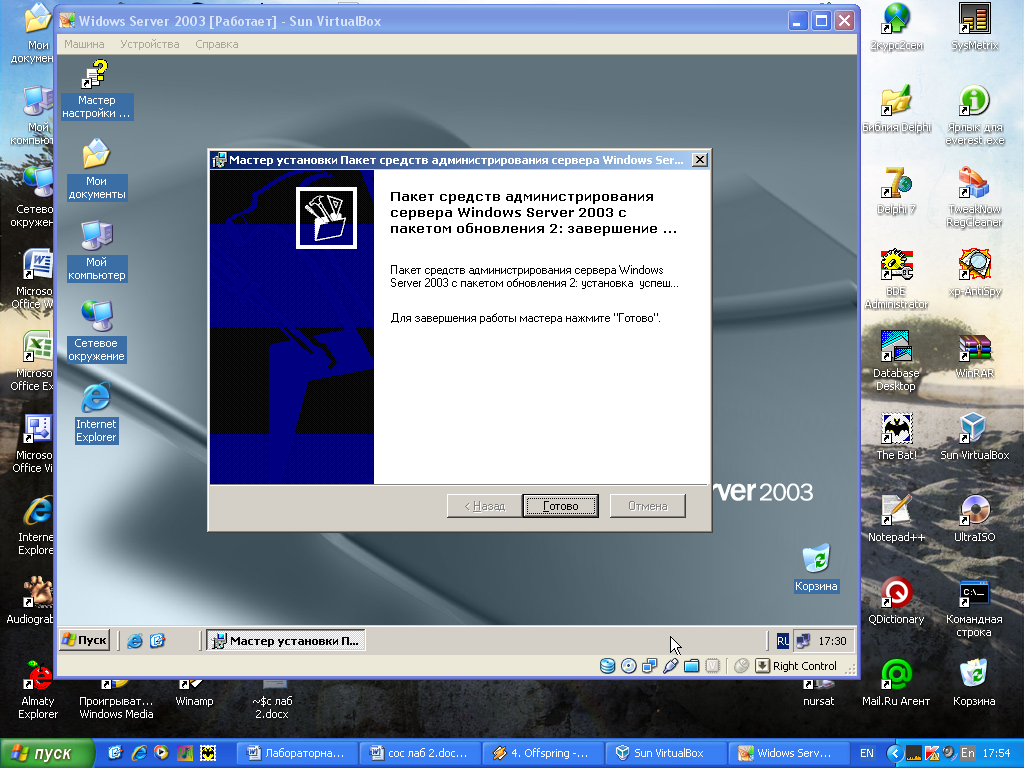Open the Устройства menu in VirtualBox

[x=150, y=44]
